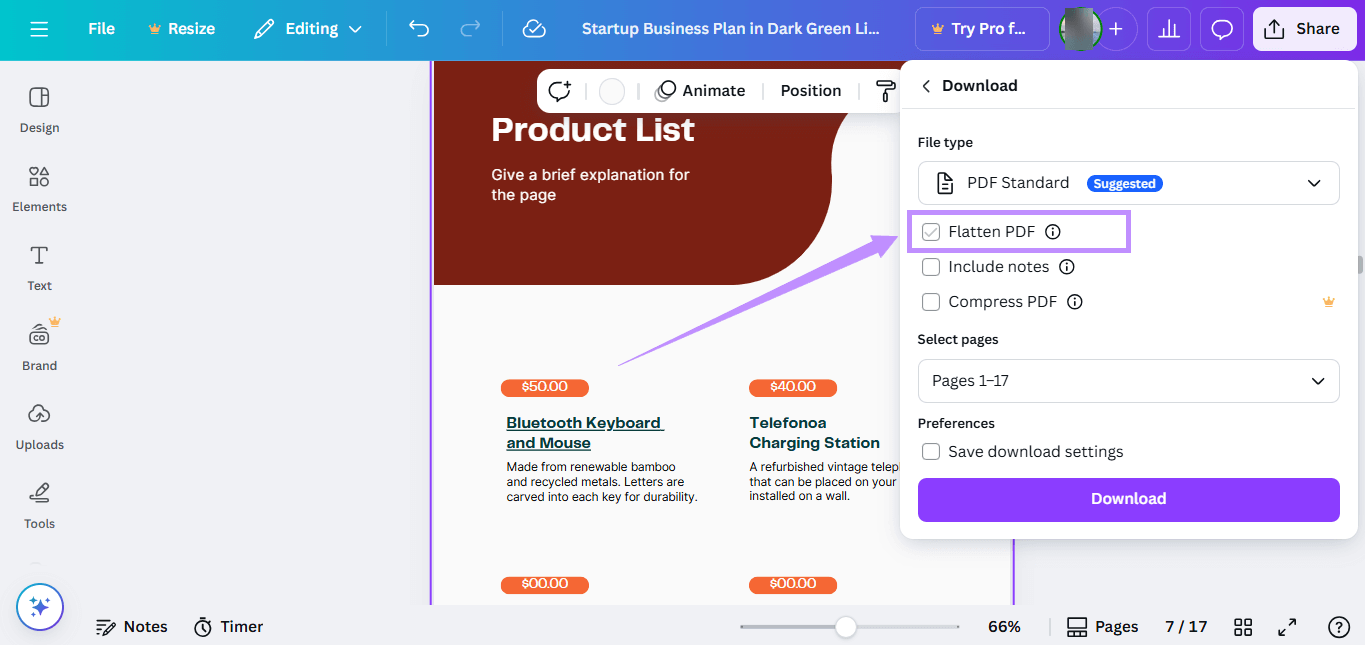Open the comments icon in the top bar

tap(1221, 29)
